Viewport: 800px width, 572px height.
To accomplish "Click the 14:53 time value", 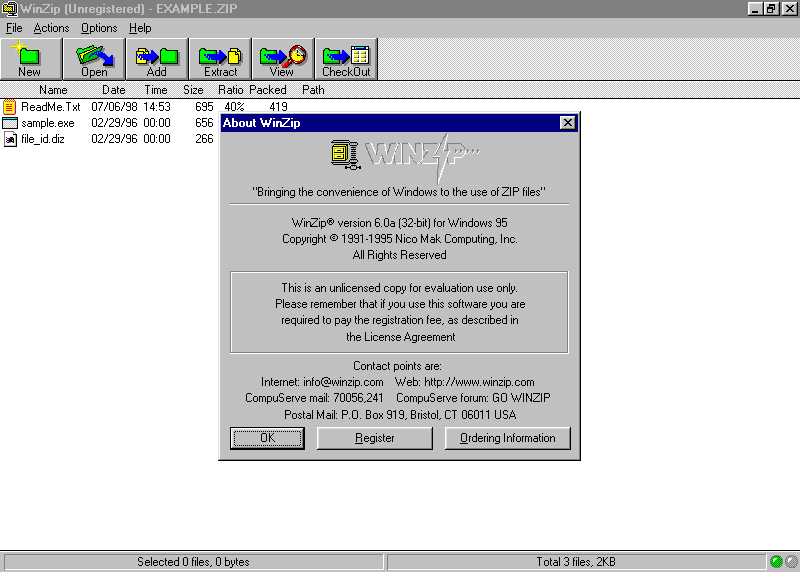I will (157, 107).
